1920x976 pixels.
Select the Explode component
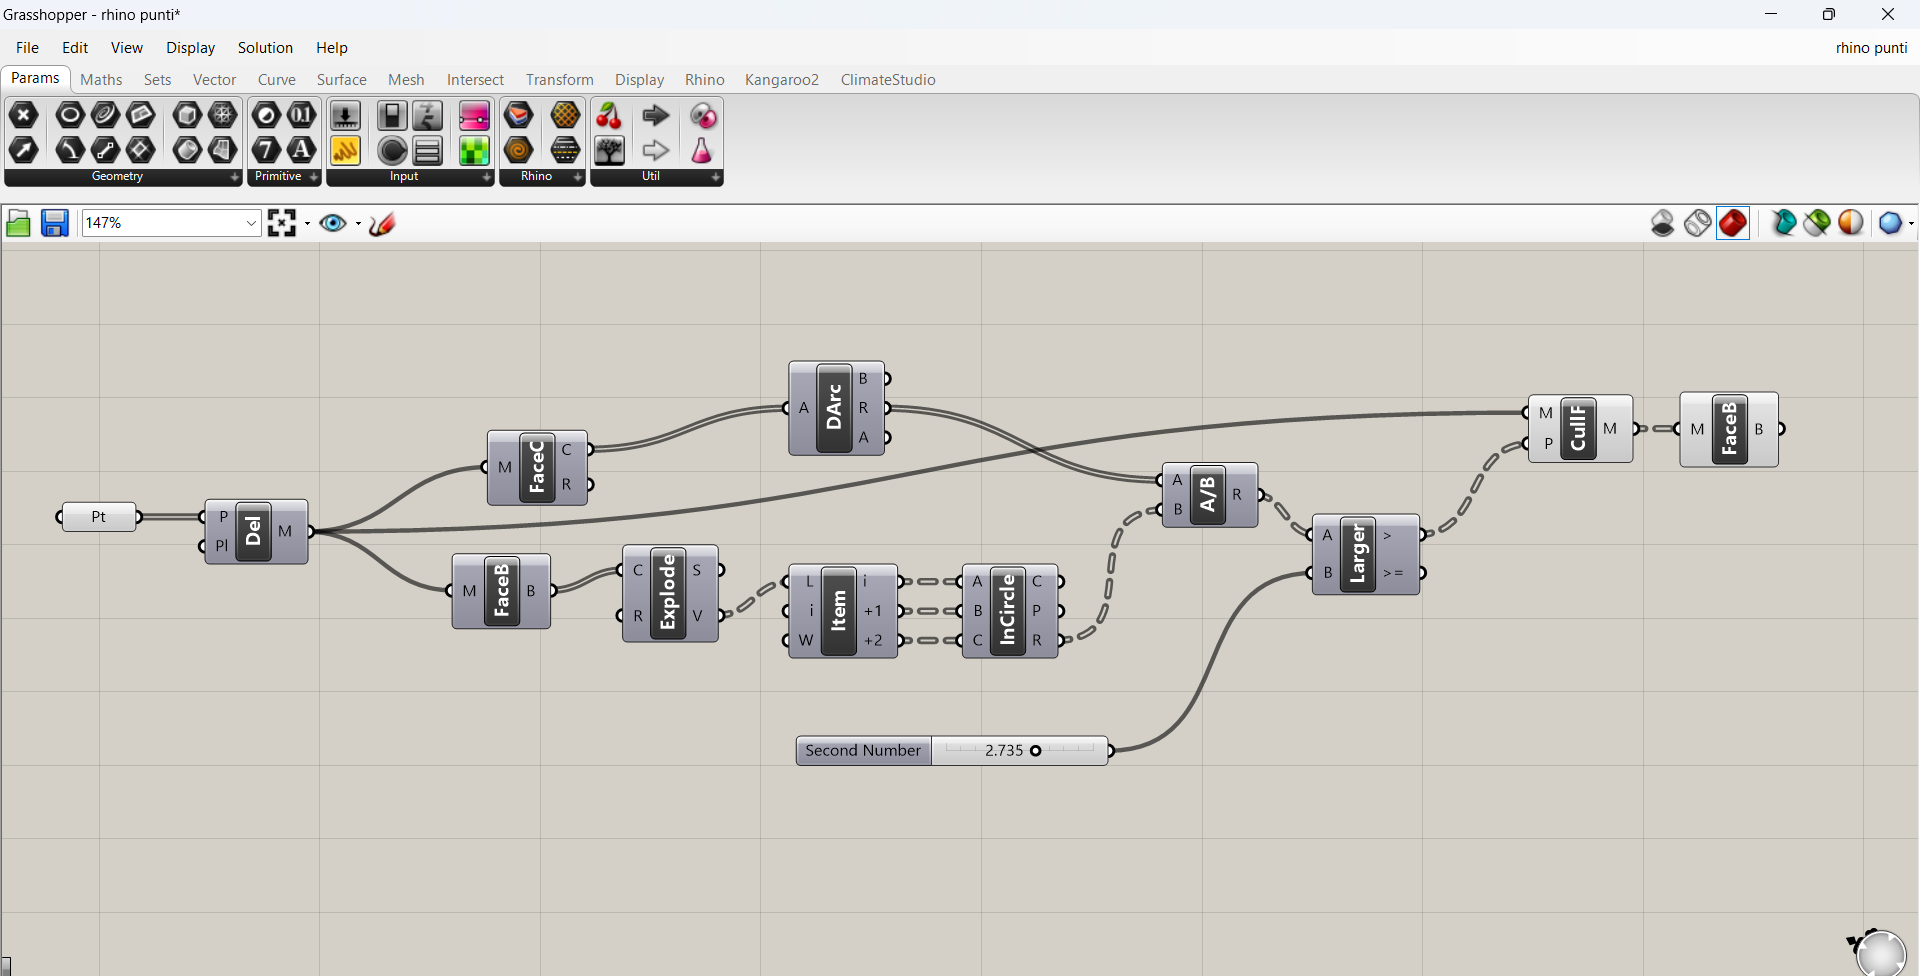coord(669,593)
